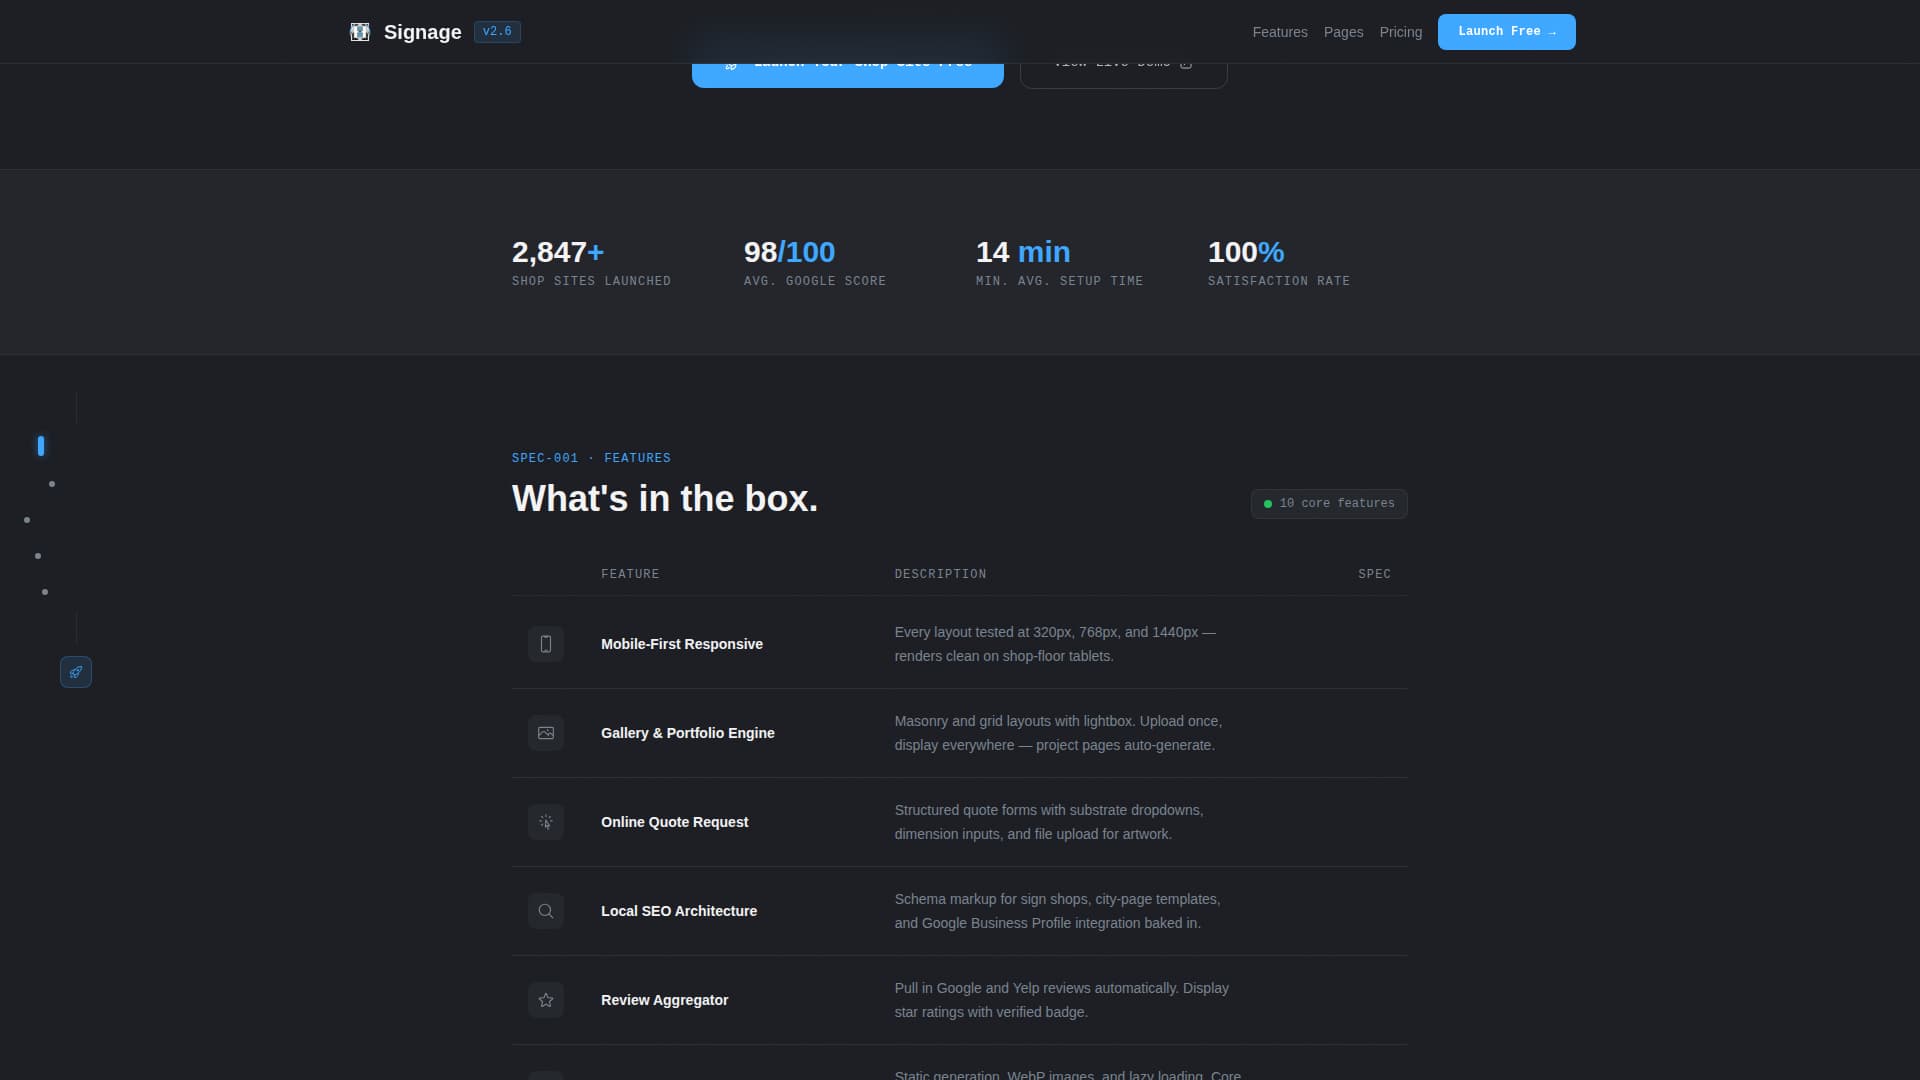Click the Gallery & Portfolio Engine image icon

point(546,733)
